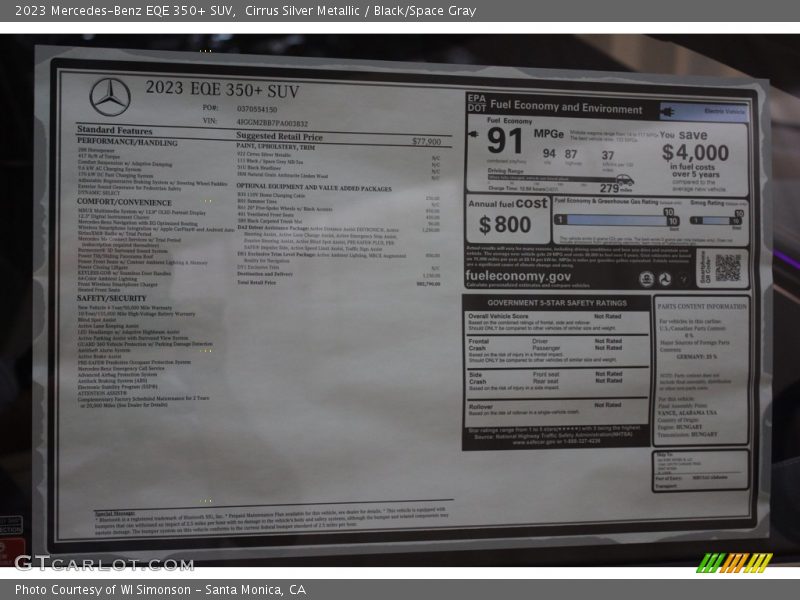Click the plug icon left of 91 MPGe
800x600 pixels.
(473, 134)
